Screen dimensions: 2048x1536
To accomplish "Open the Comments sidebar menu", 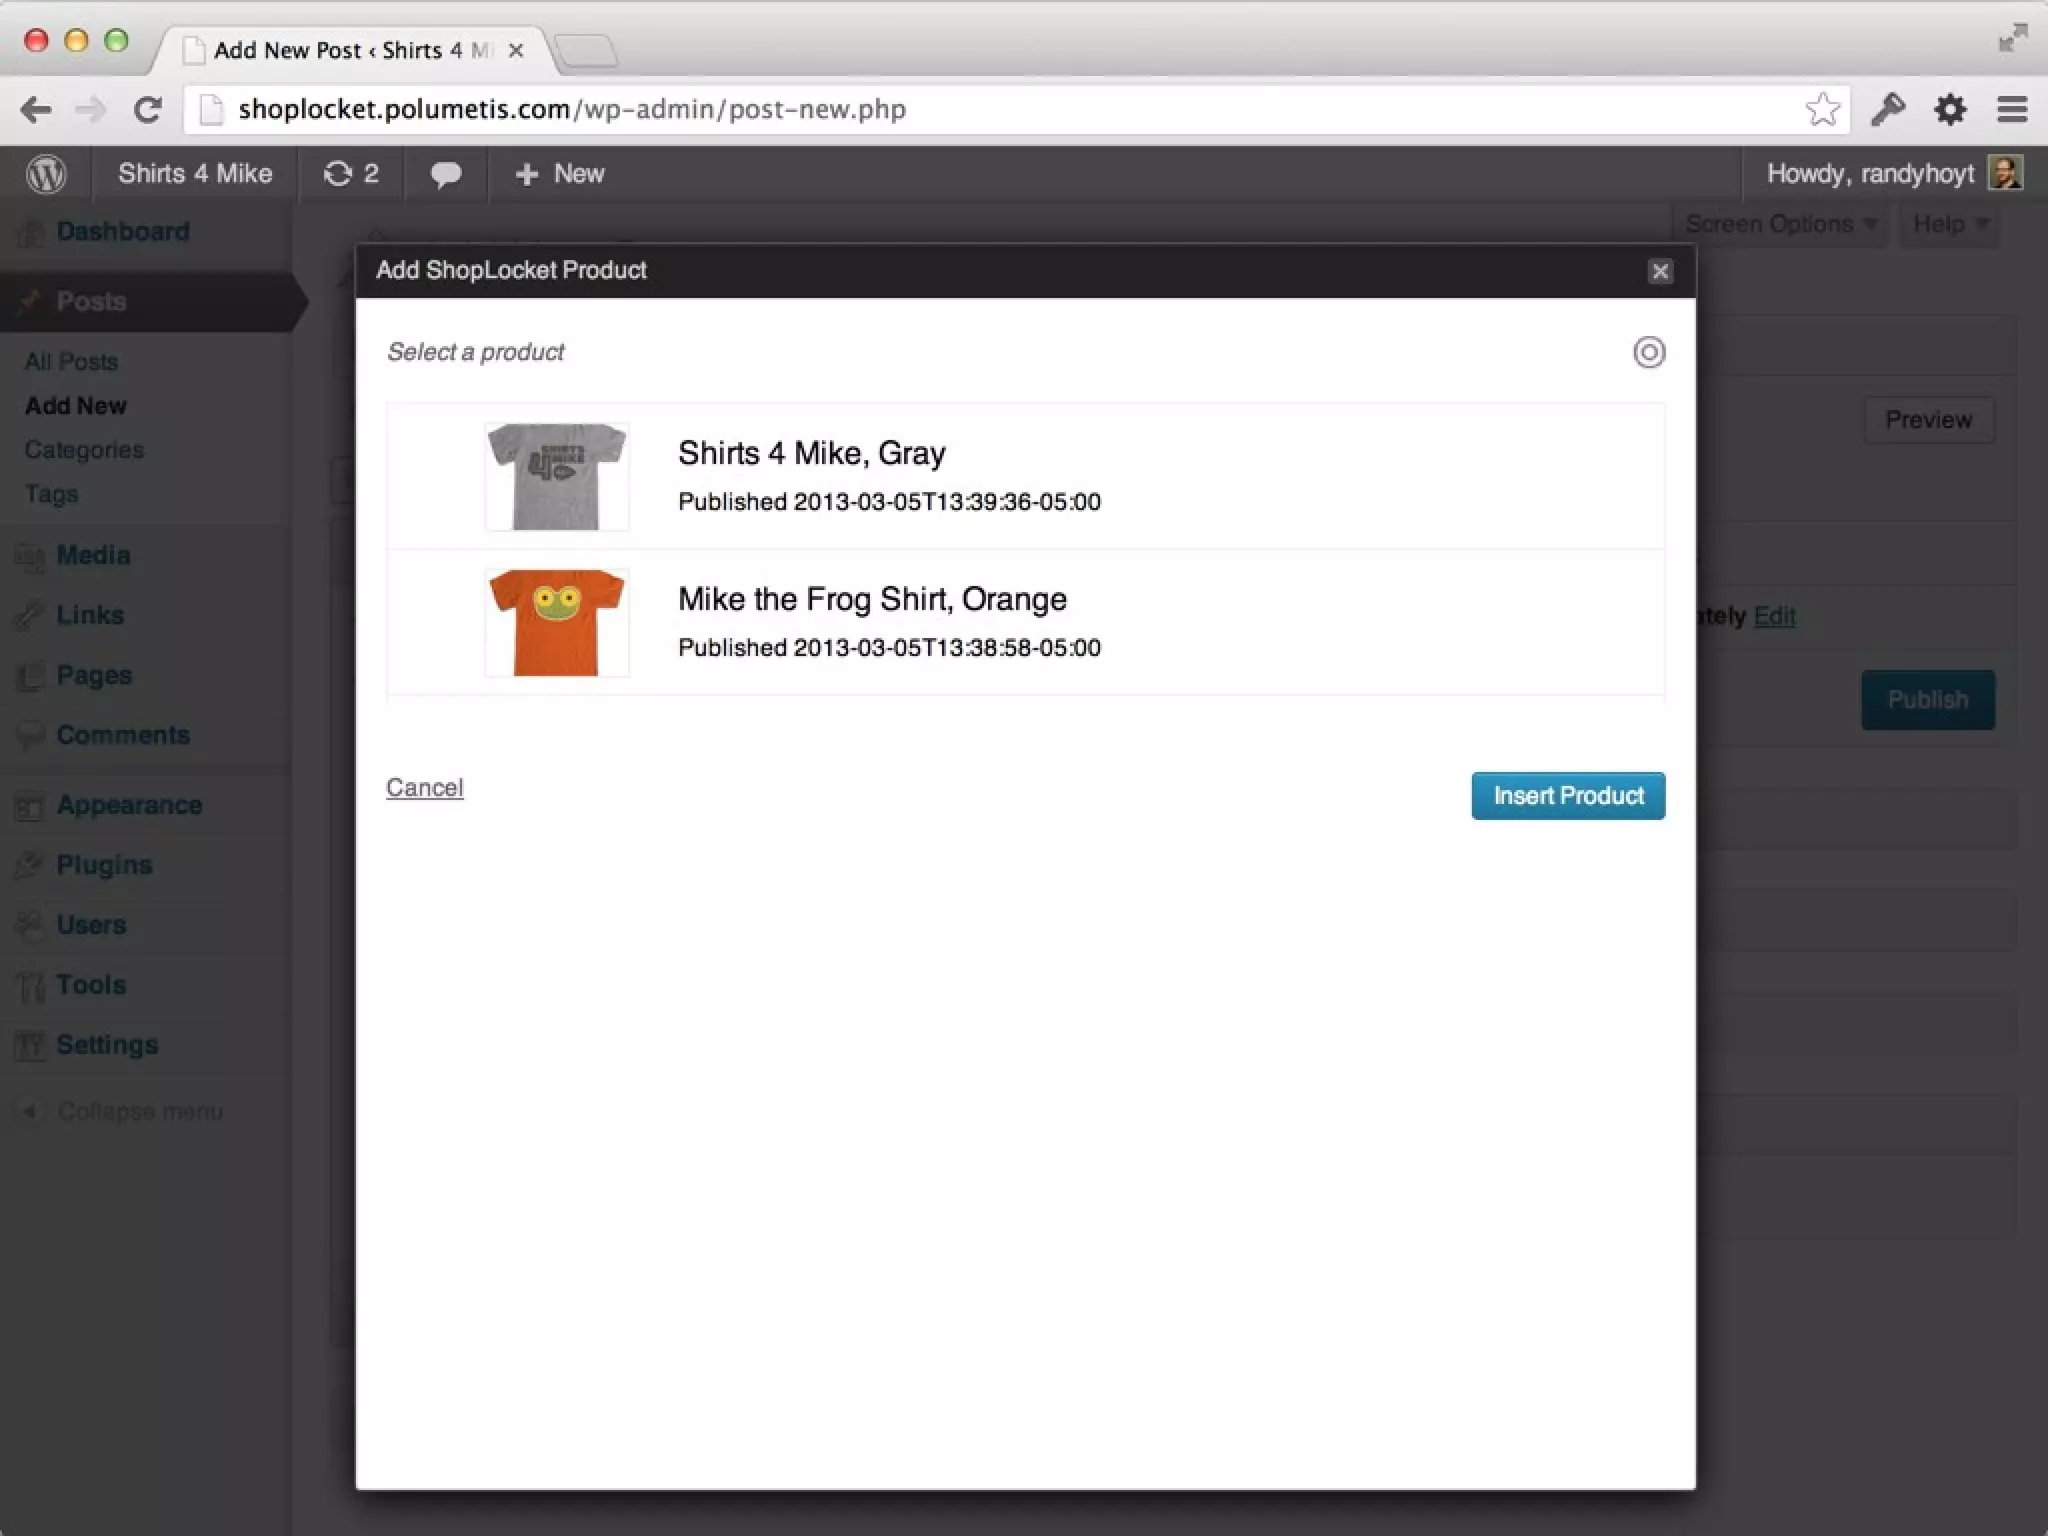I will 123,735.
